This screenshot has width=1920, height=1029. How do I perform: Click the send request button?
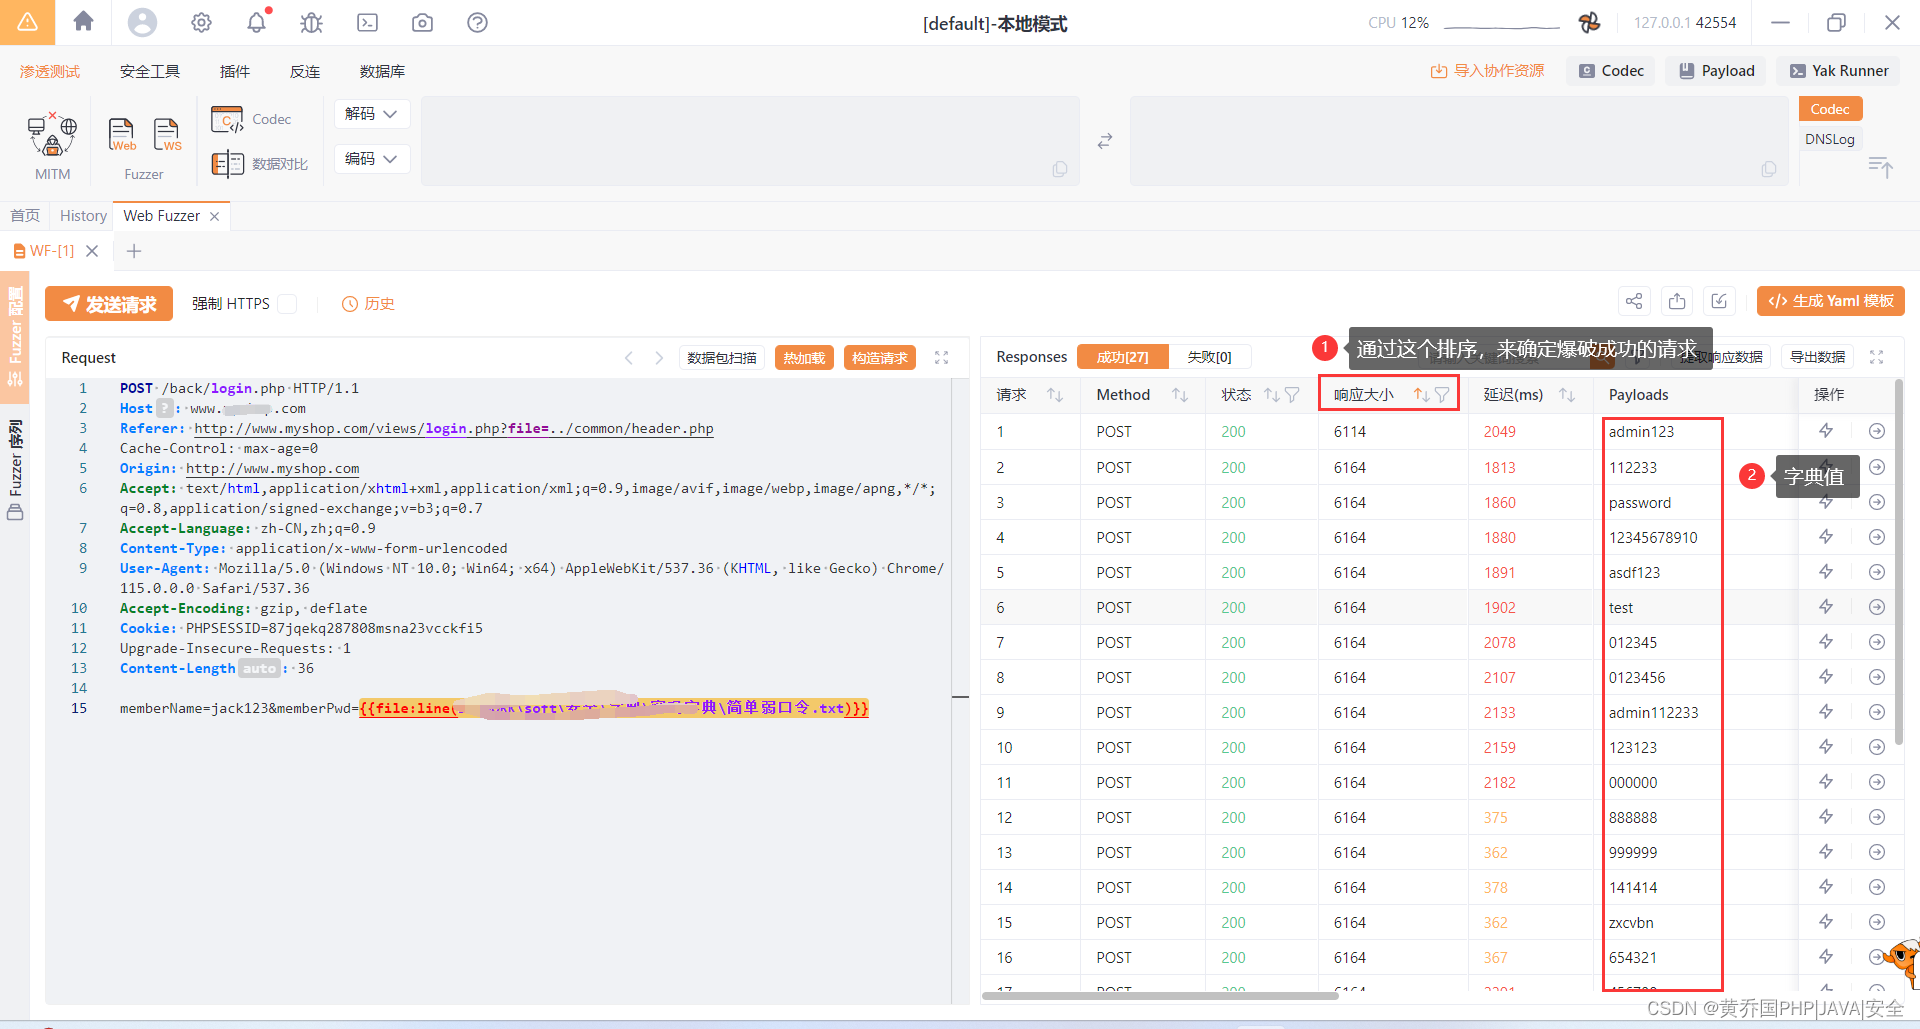click(109, 304)
